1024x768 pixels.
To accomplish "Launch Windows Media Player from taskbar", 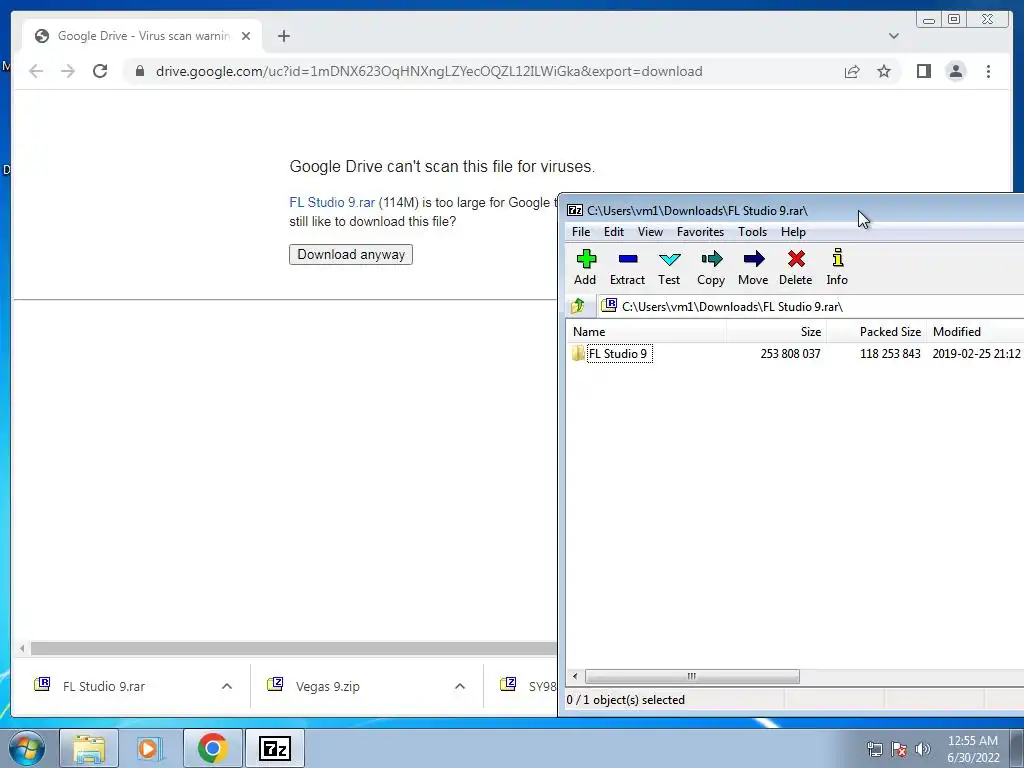I will pyautogui.click(x=150, y=748).
